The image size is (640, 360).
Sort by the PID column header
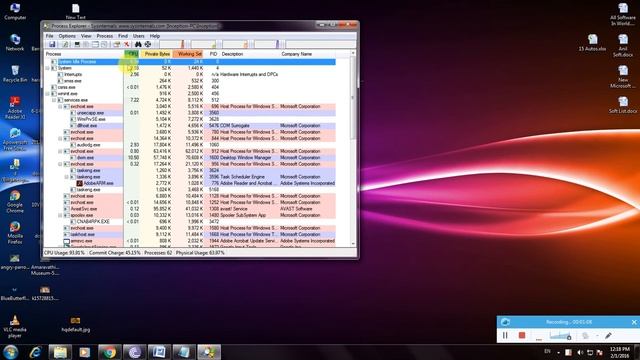pos(212,54)
